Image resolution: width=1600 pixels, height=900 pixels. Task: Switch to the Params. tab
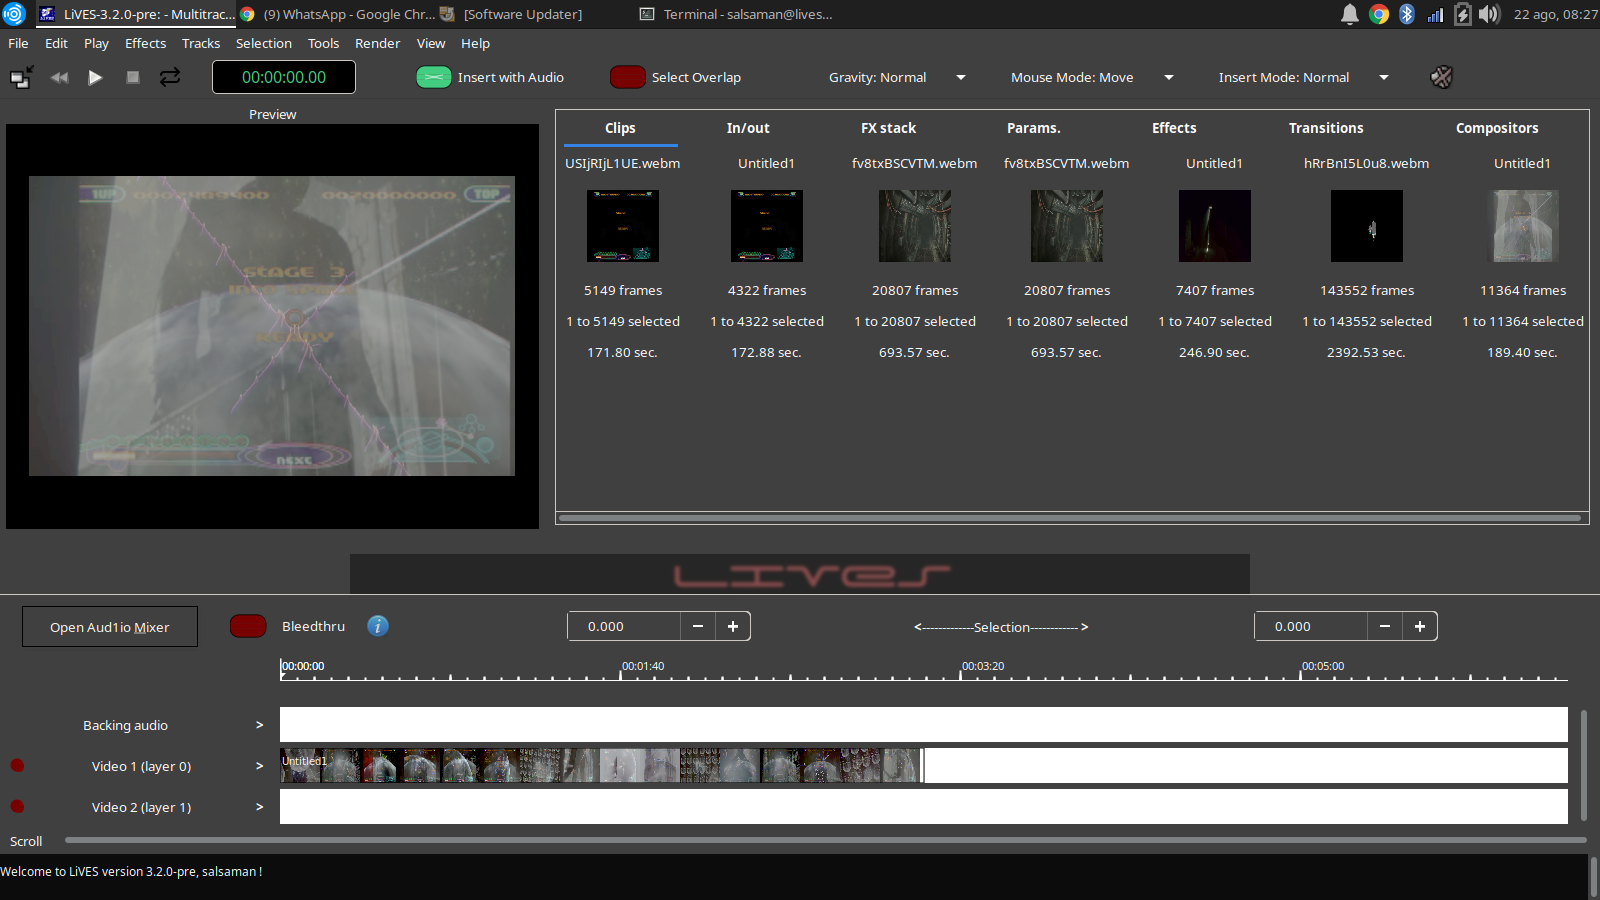[1033, 128]
